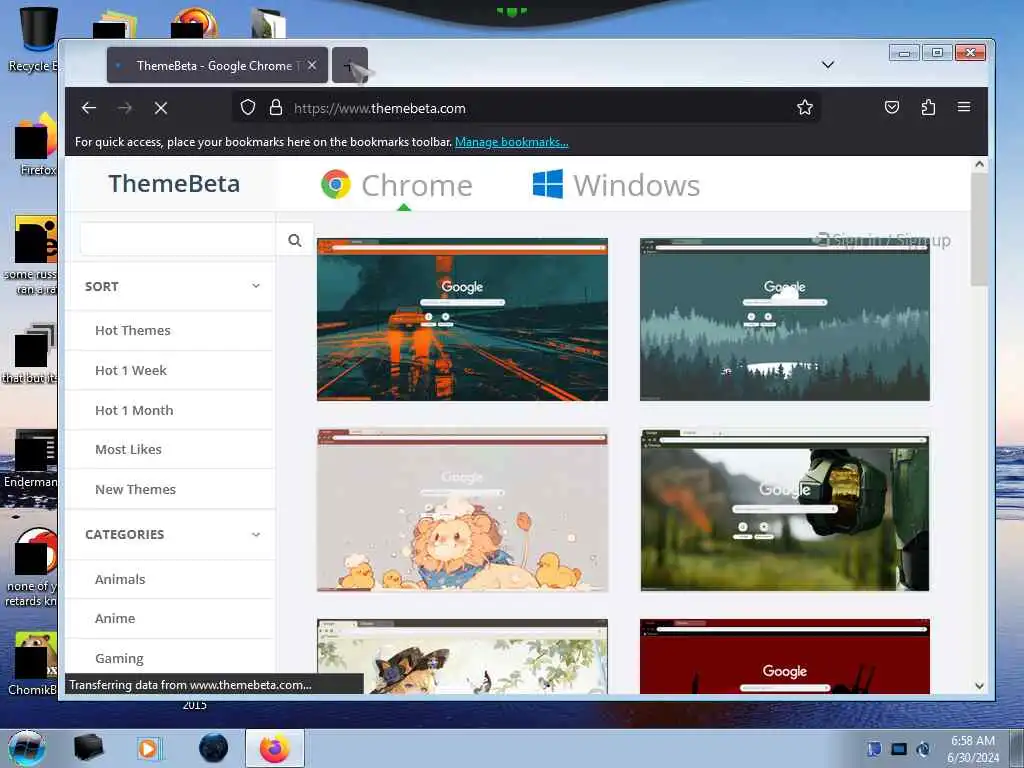The height and width of the screenshot is (768, 1024).
Task: Stop loading the page with X button
Action: 161,108
